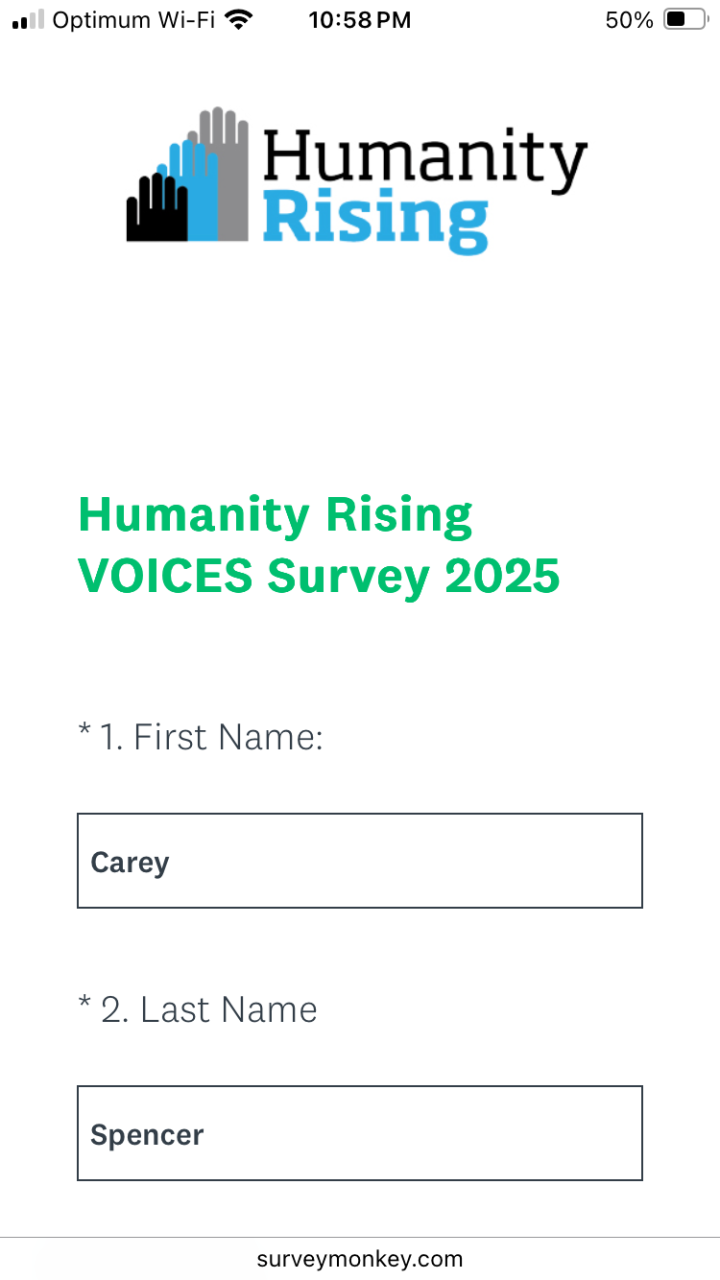720x1280 pixels.
Task: Focus the First Name field containing Carey
Action: (360, 861)
